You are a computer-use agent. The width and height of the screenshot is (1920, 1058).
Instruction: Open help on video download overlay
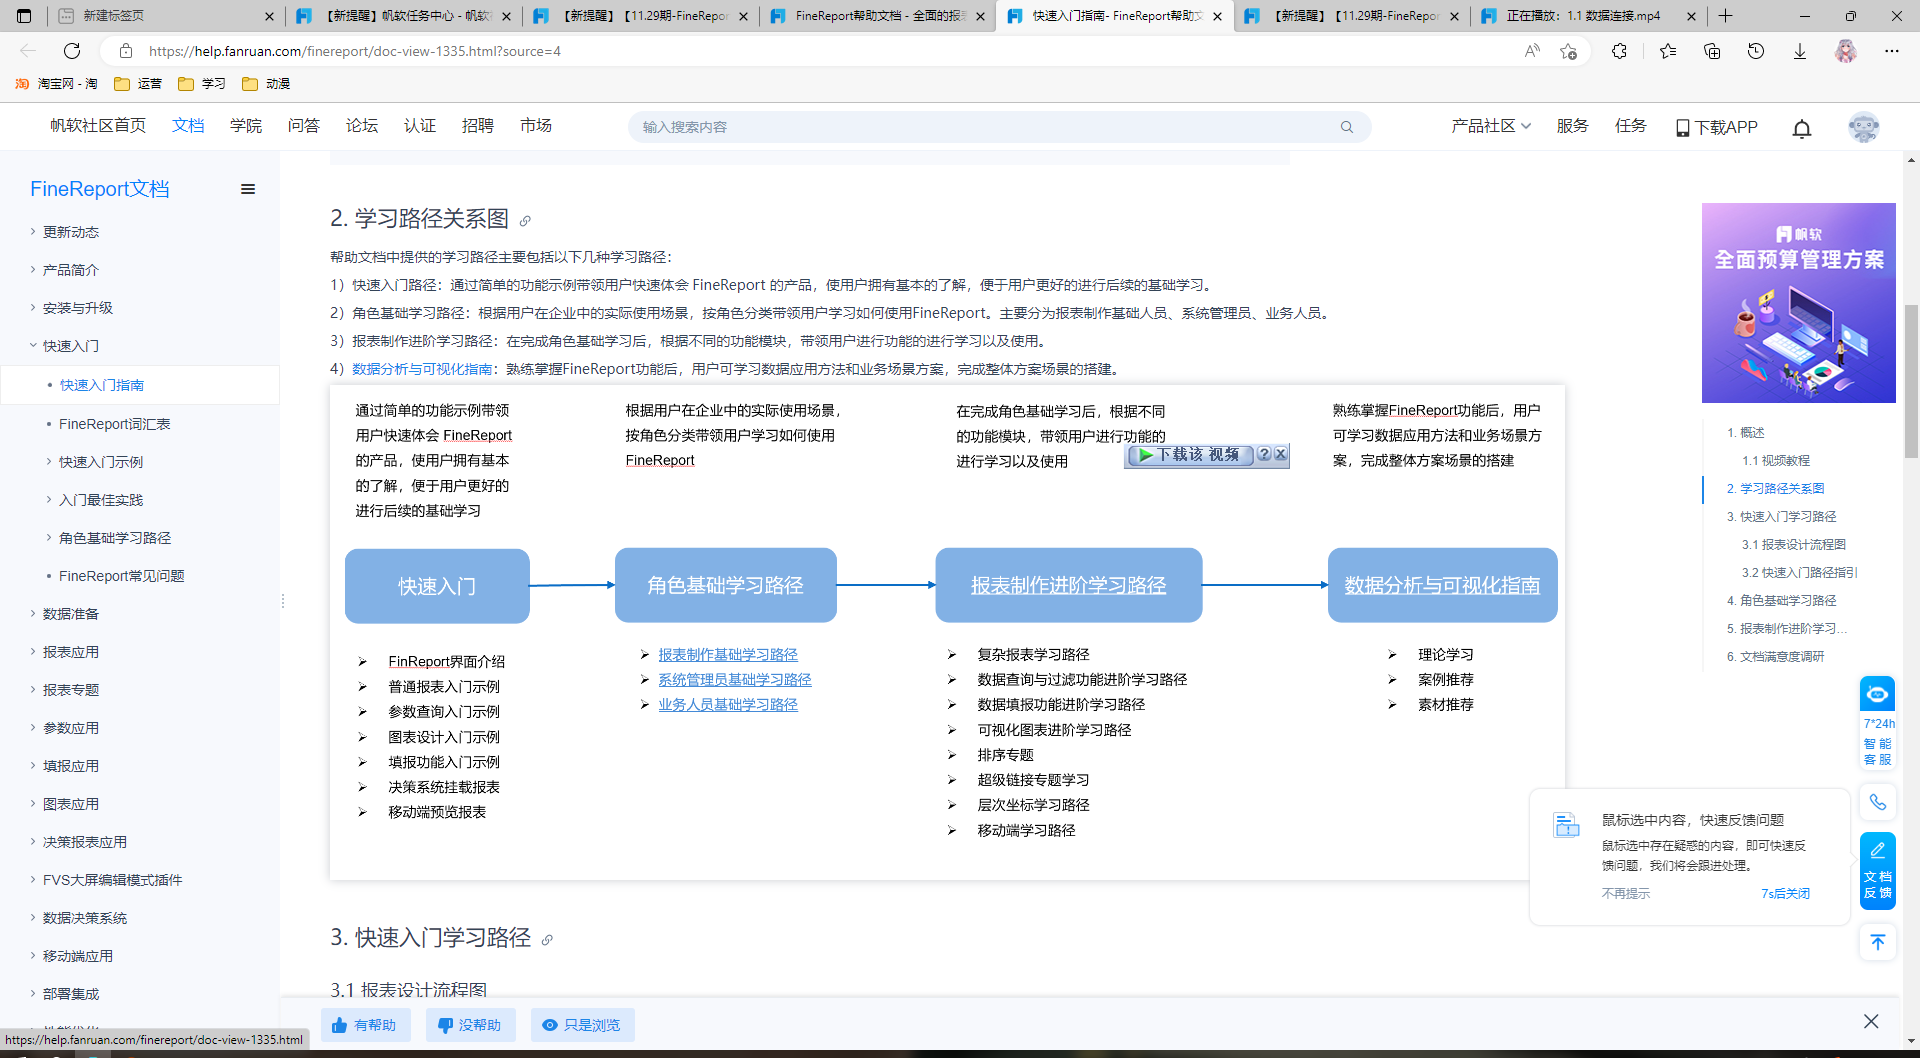point(1264,454)
